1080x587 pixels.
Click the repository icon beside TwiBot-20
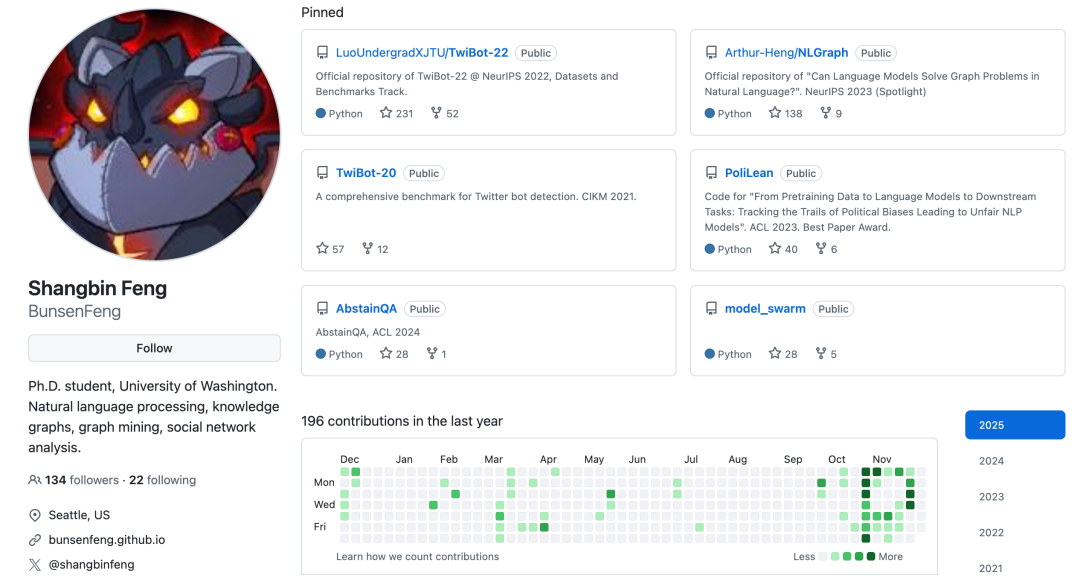[322, 173]
